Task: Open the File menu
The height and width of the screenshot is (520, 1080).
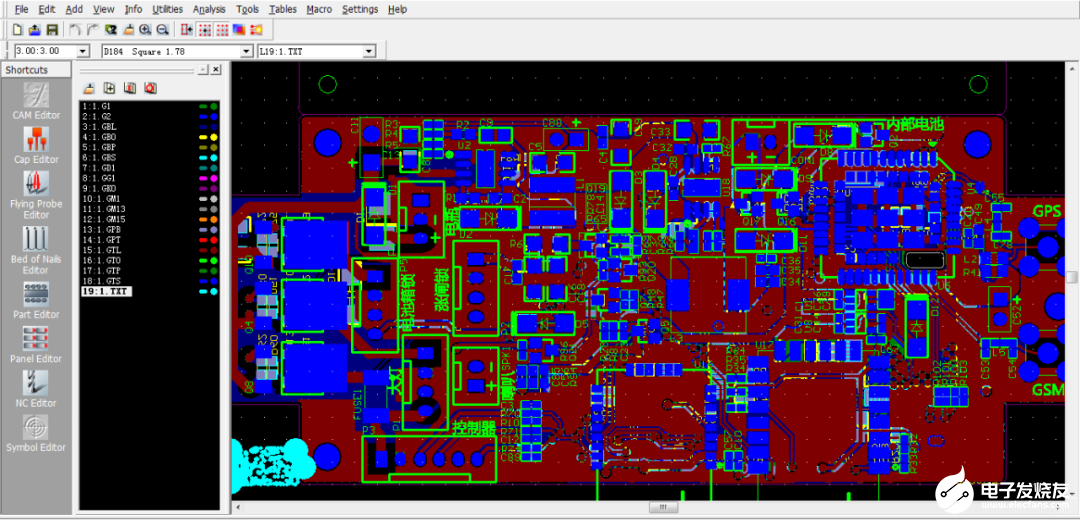Action: click(x=22, y=9)
